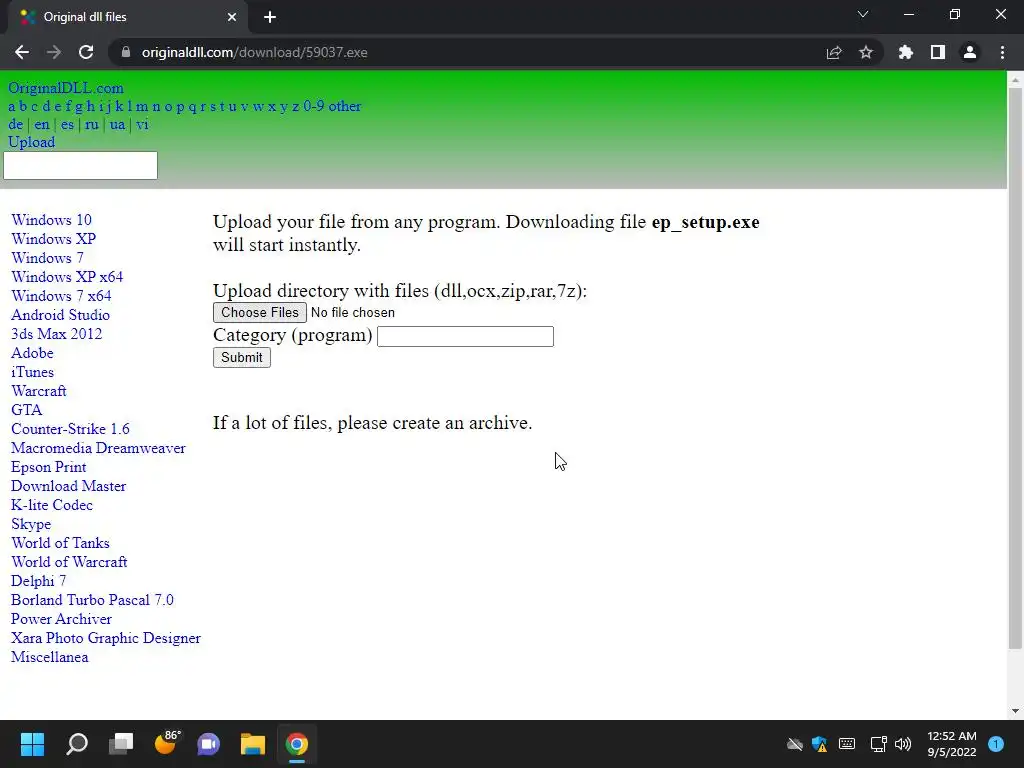Open the K-lite Codec link
The width and height of the screenshot is (1024, 768).
click(x=52, y=505)
